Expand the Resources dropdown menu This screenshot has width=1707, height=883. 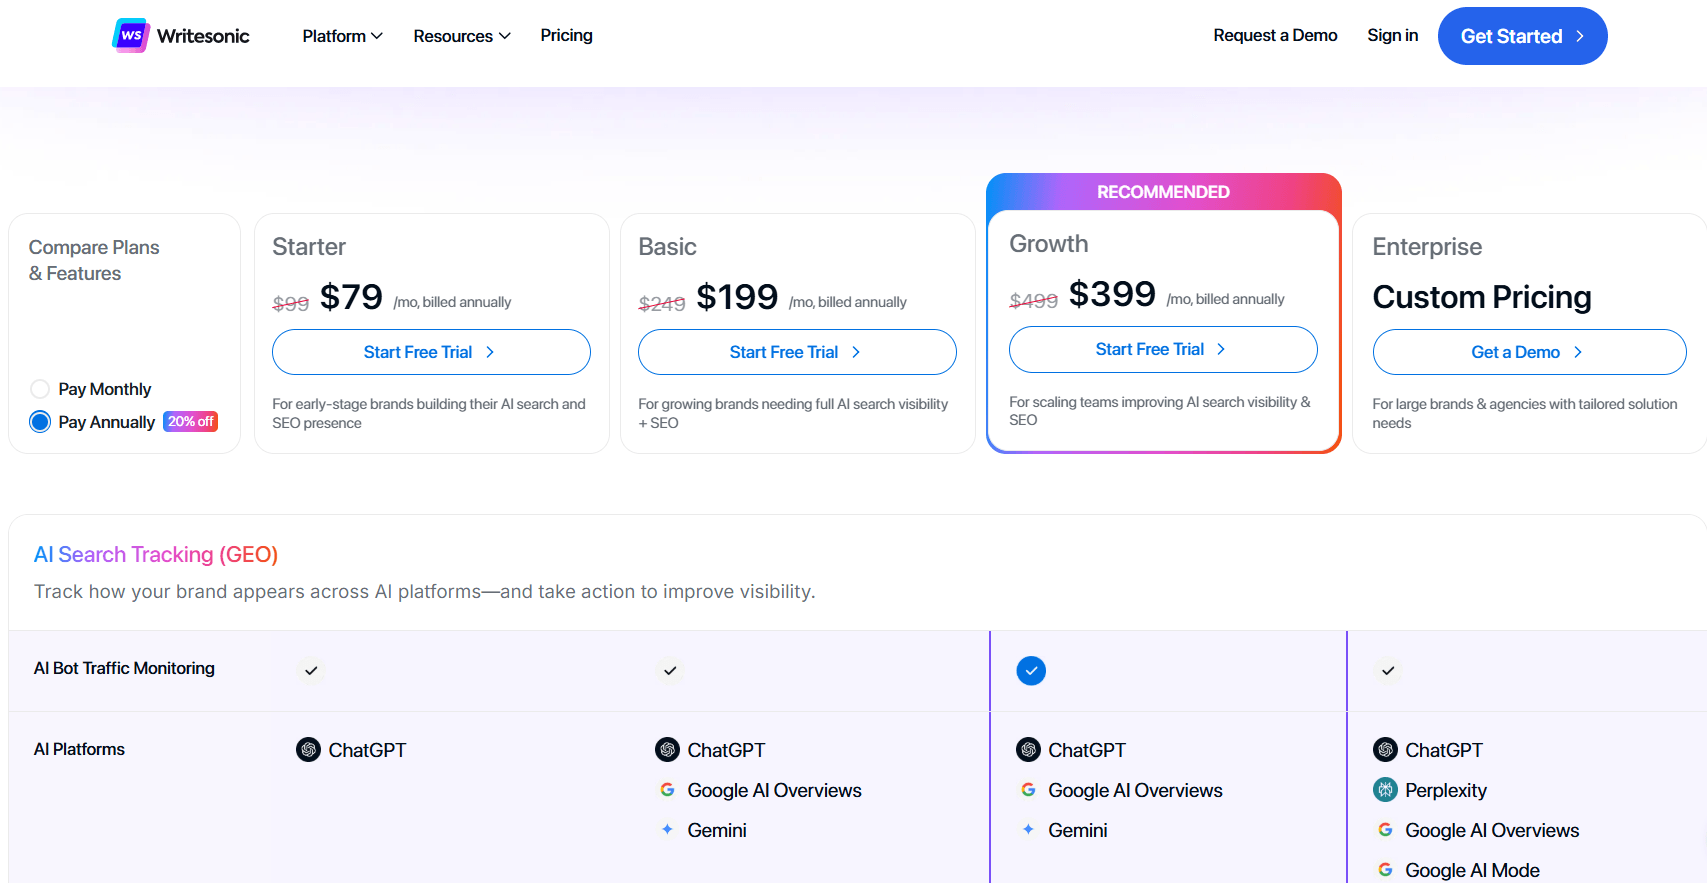462,36
